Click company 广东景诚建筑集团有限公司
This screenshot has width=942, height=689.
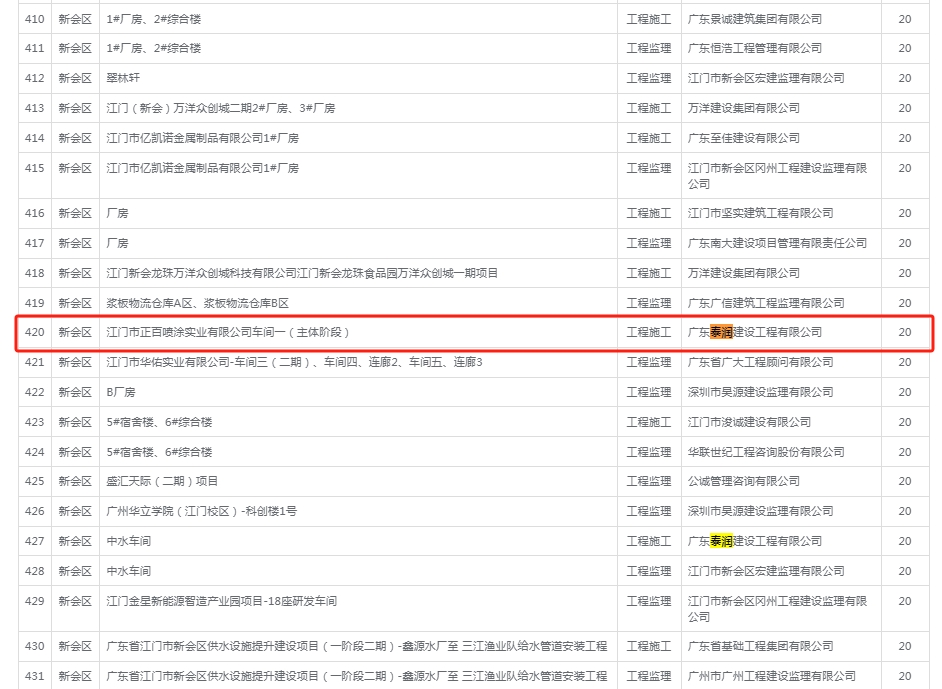click(x=755, y=19)
